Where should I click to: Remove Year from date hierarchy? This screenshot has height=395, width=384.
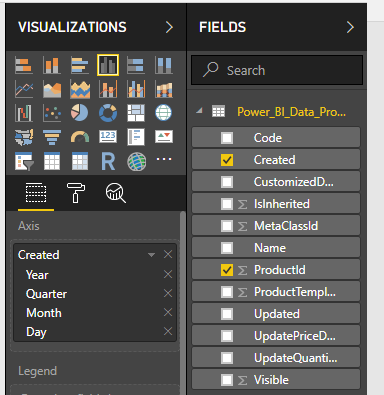(x=168, y=274)
